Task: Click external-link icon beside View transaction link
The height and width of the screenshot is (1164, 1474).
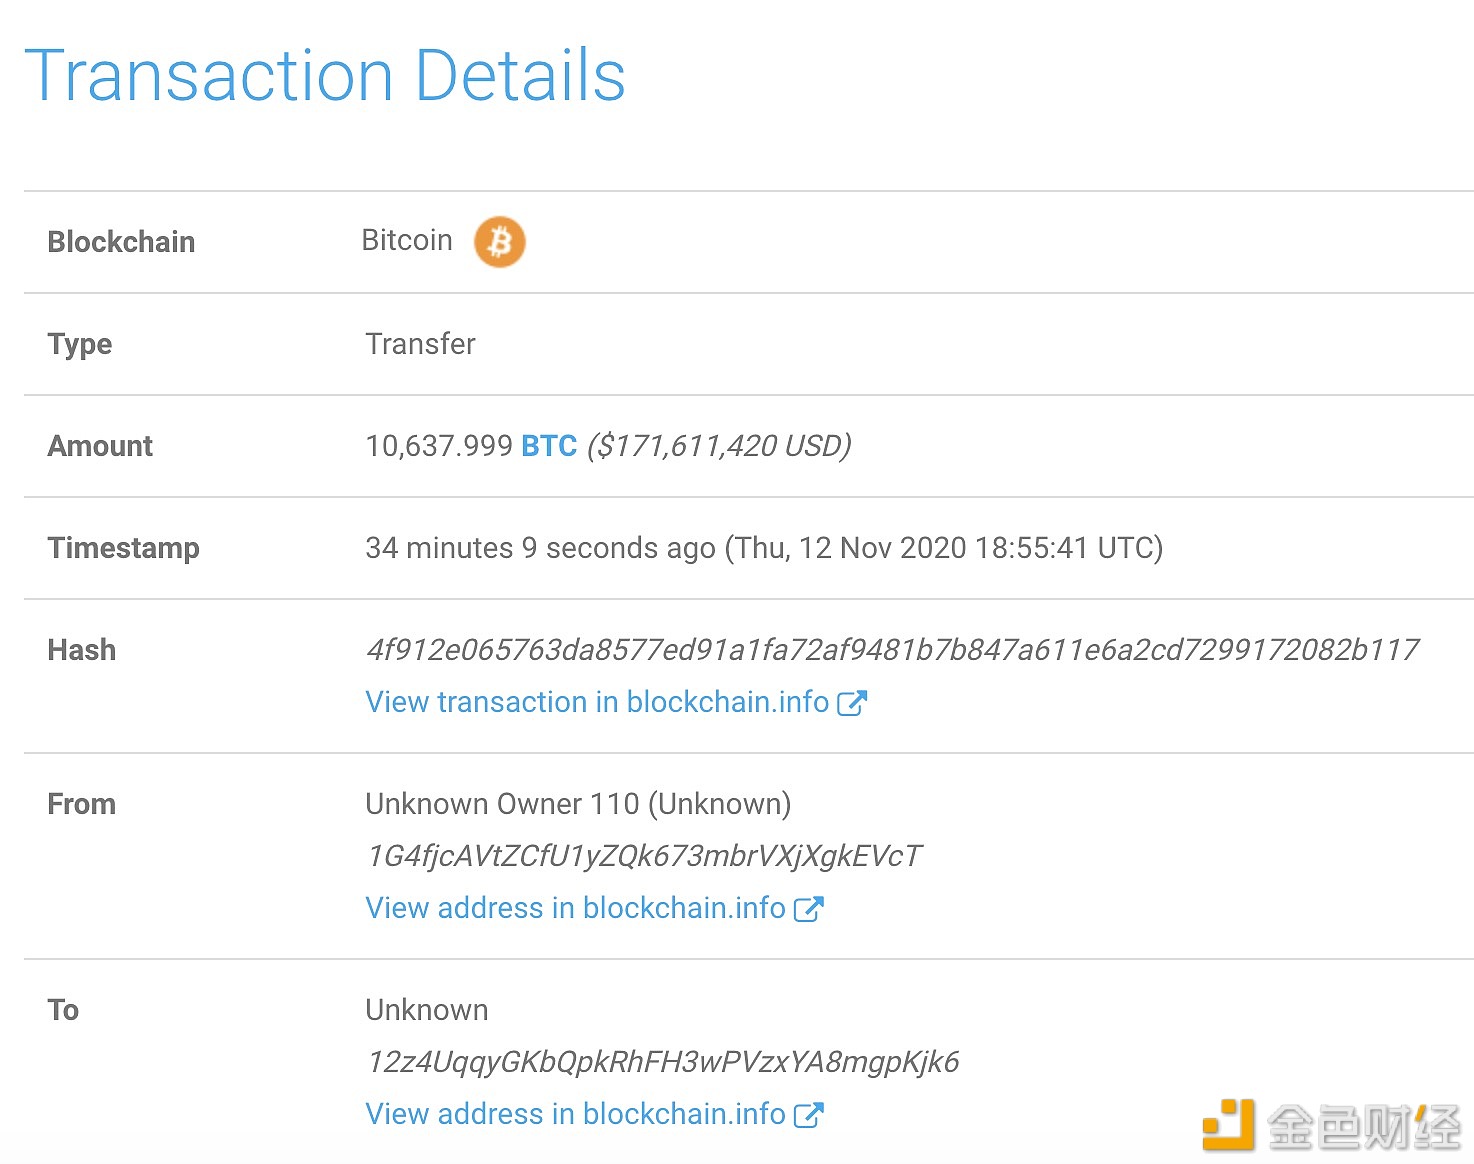Action: point(852,703)
